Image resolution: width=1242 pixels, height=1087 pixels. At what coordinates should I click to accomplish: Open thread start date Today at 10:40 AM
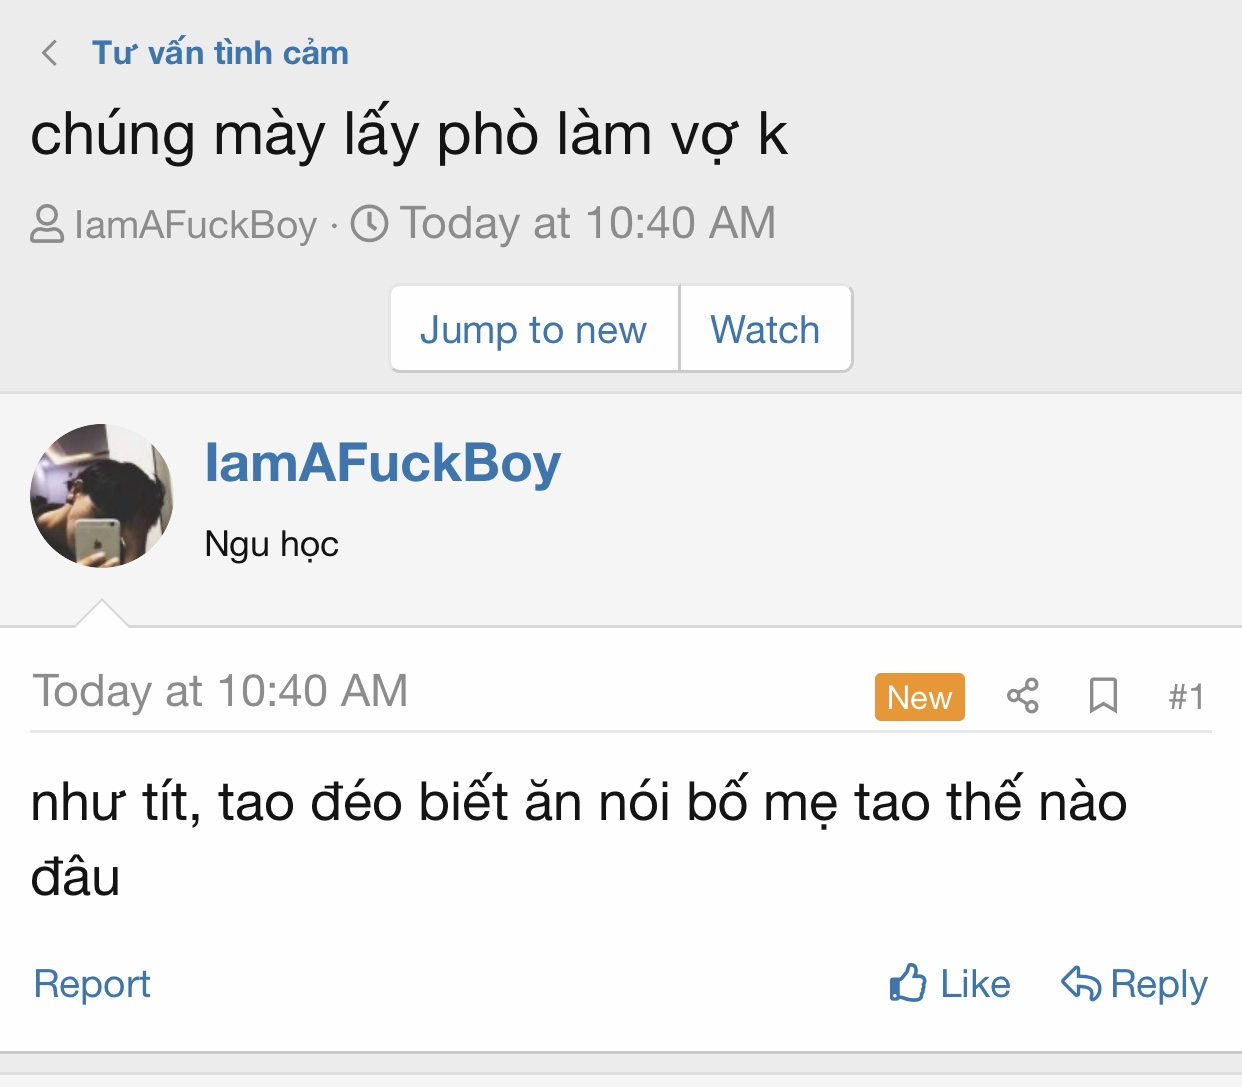(588, 223)
